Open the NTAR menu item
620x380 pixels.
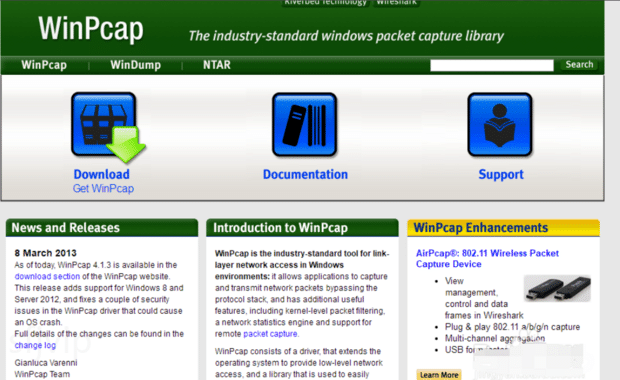coord(217,65)
